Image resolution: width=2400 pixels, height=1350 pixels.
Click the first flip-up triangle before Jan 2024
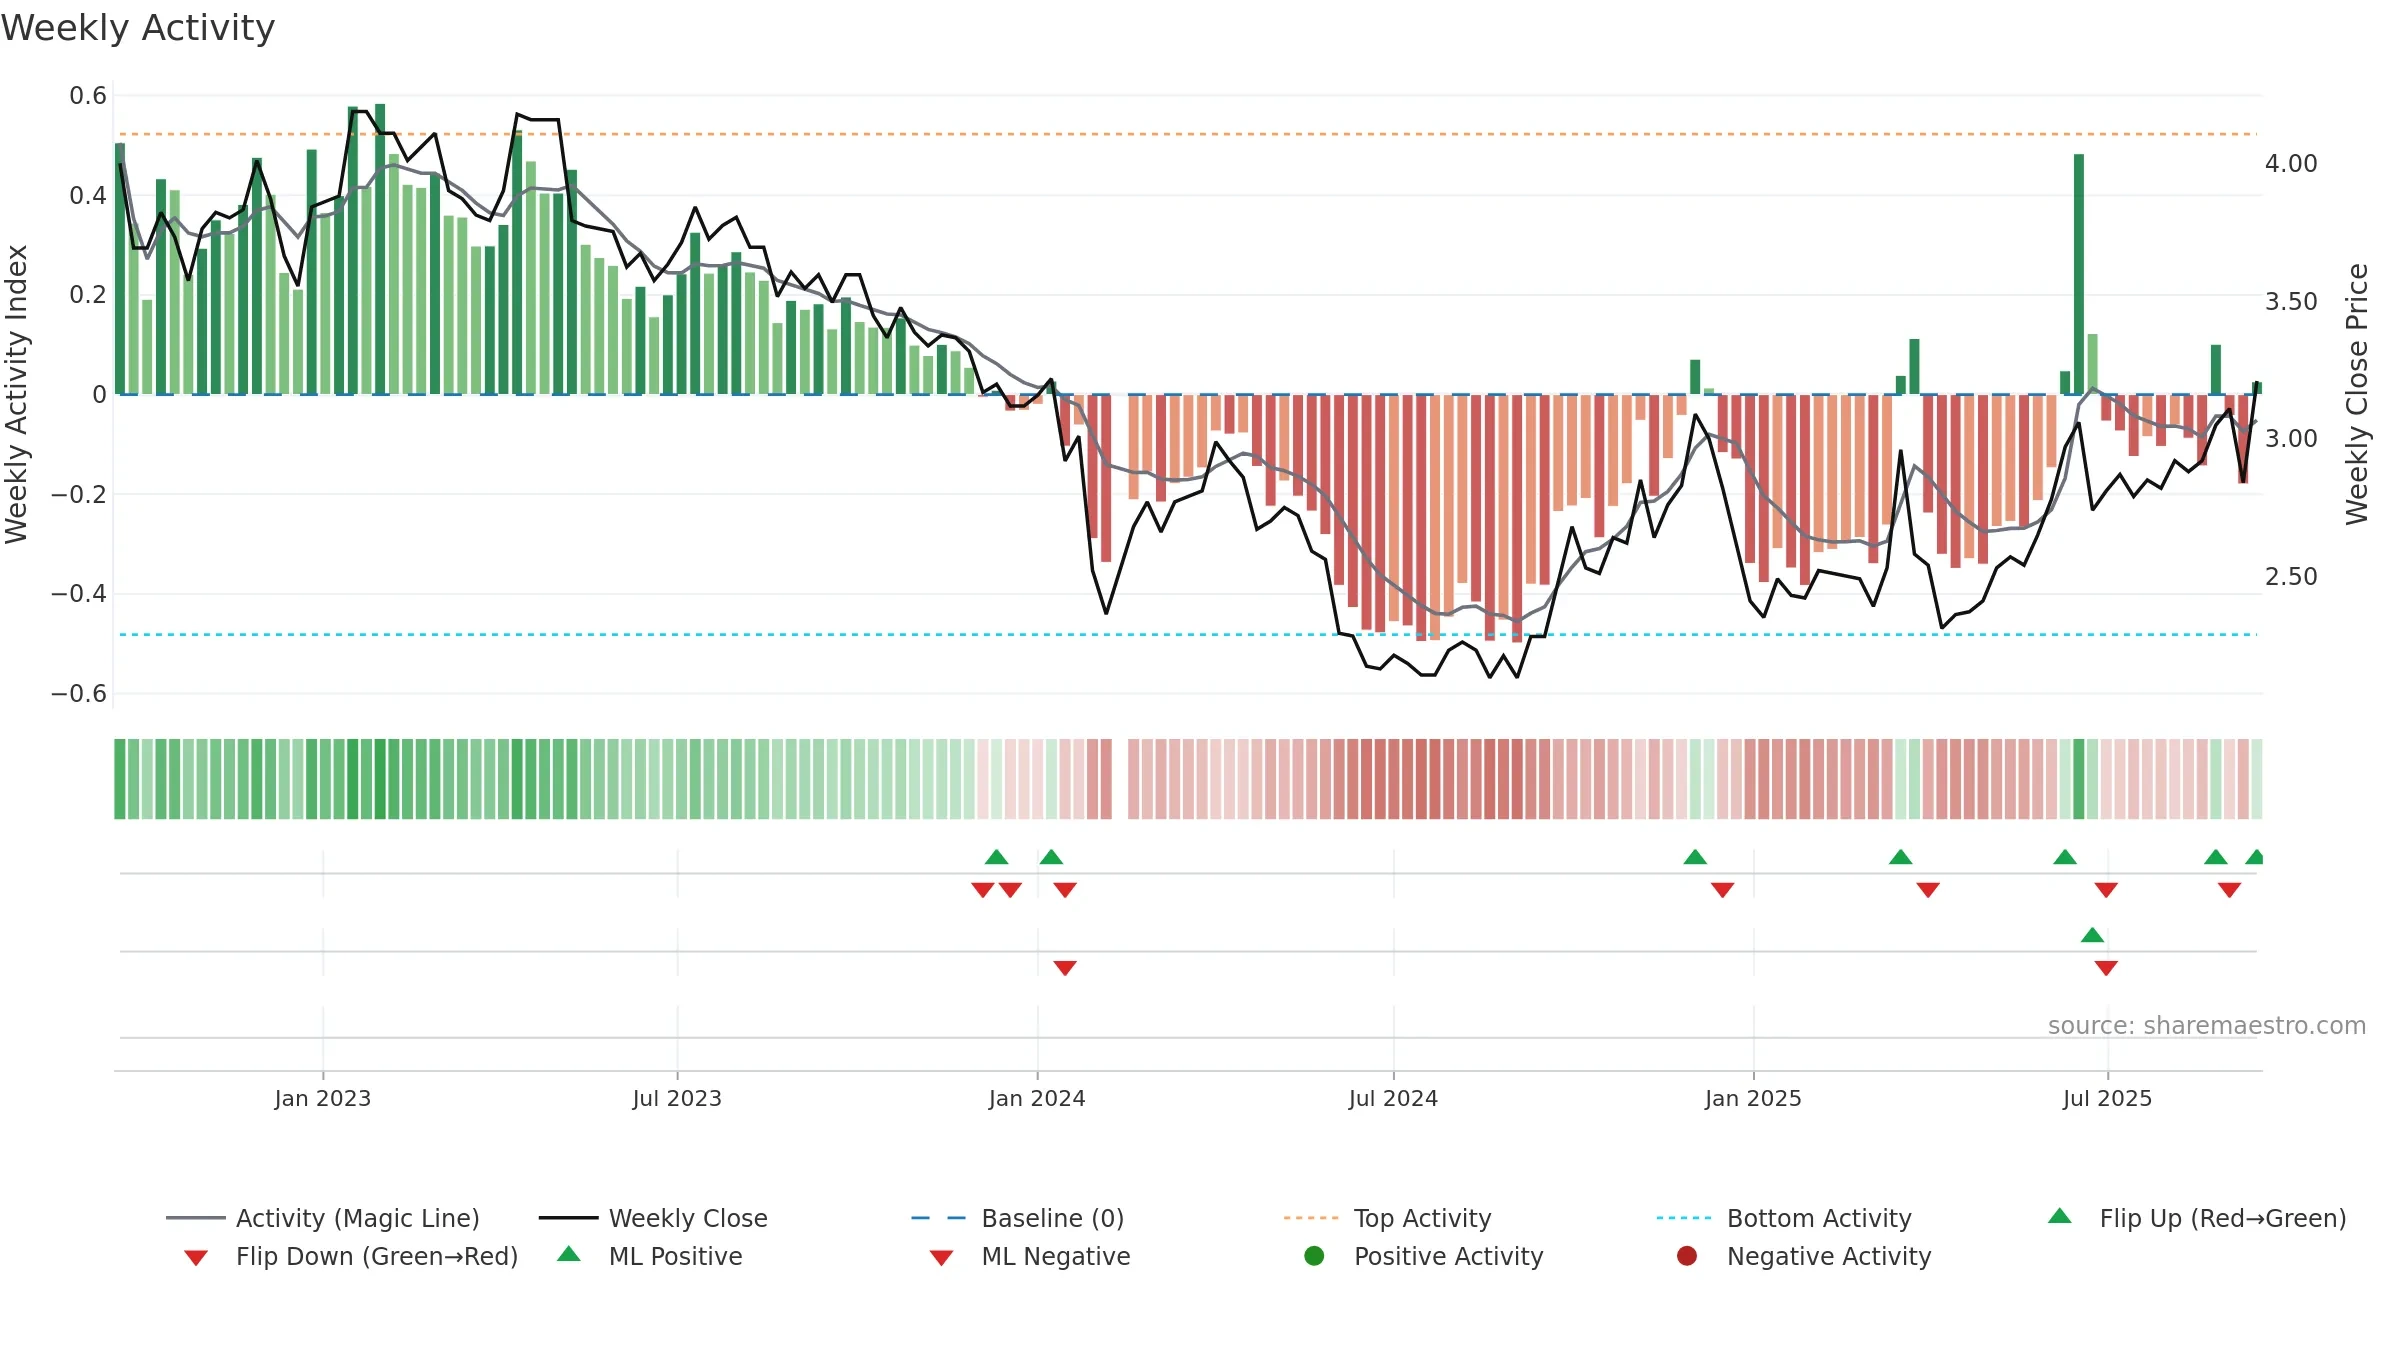(996, 857)
